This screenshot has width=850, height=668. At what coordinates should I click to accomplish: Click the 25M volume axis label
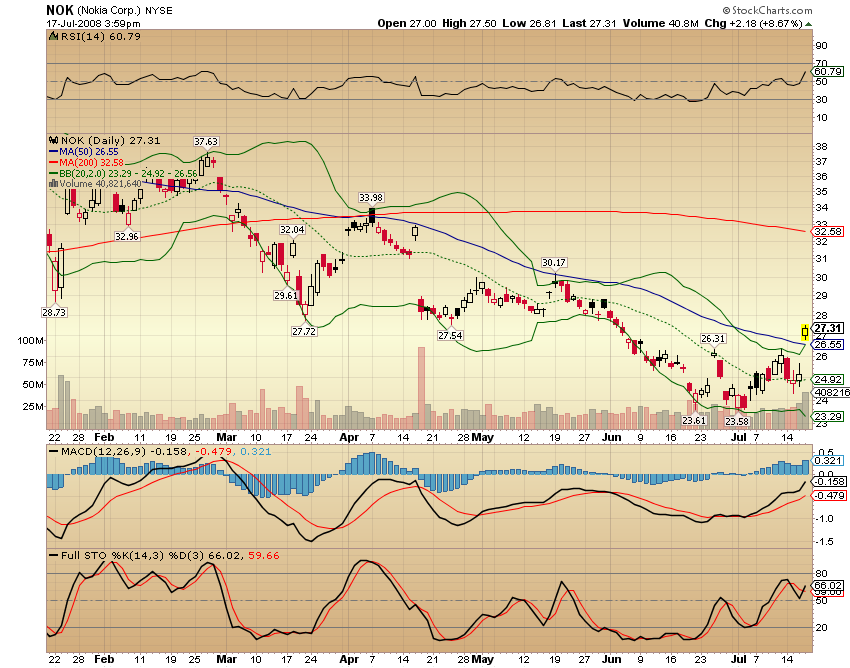pyautogui.click(x=34, y=407)
